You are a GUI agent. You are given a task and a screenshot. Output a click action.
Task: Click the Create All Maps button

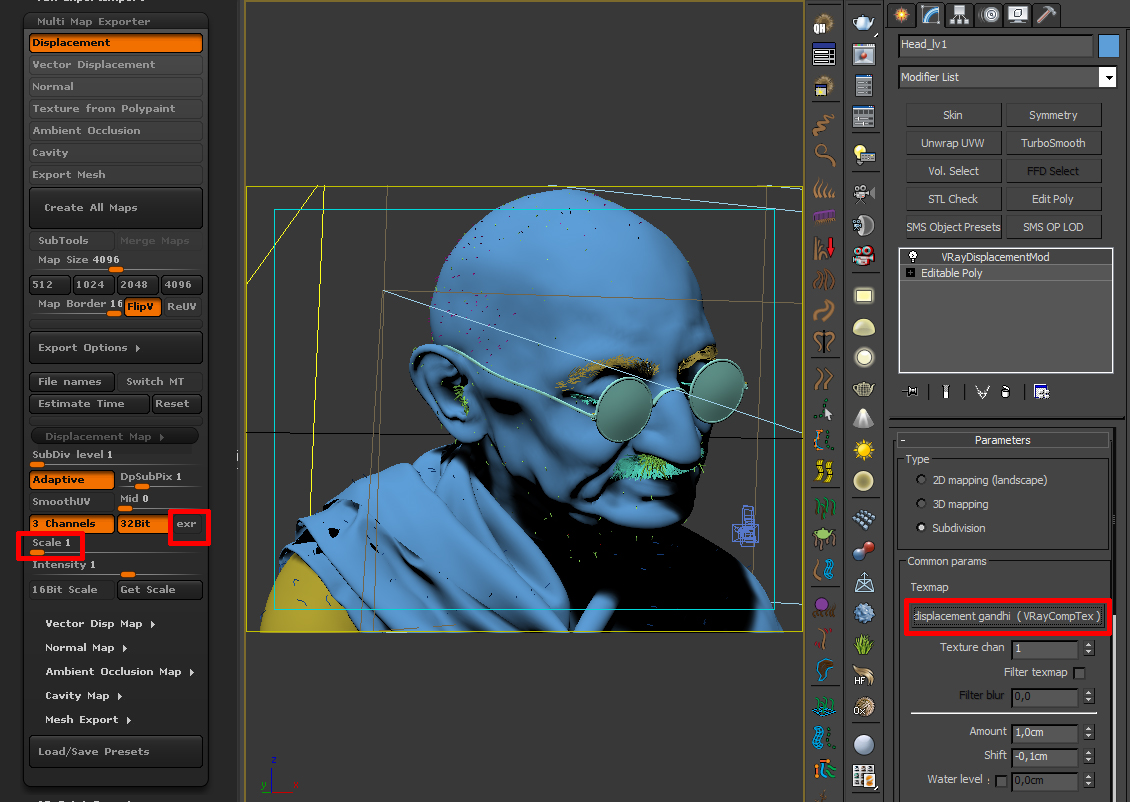116,208
